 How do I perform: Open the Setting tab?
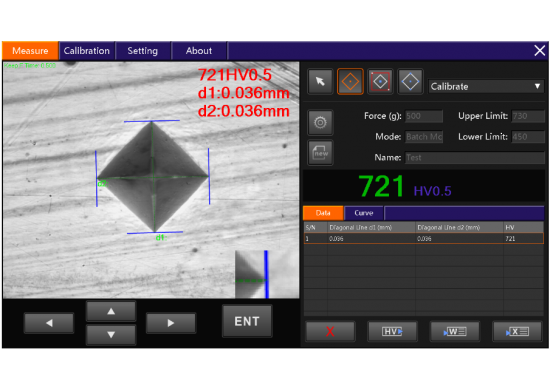tap(143, 51)
